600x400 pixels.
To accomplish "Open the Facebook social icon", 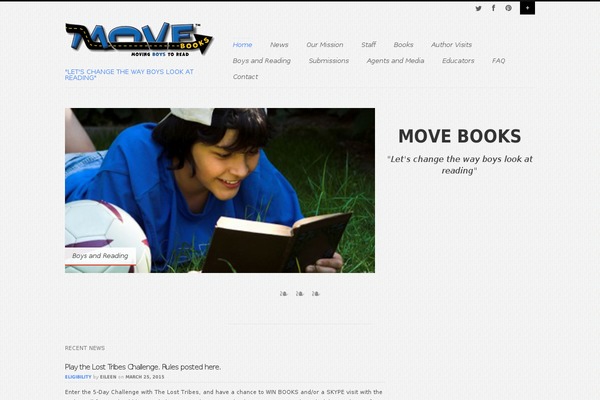I will click(493, 8).
